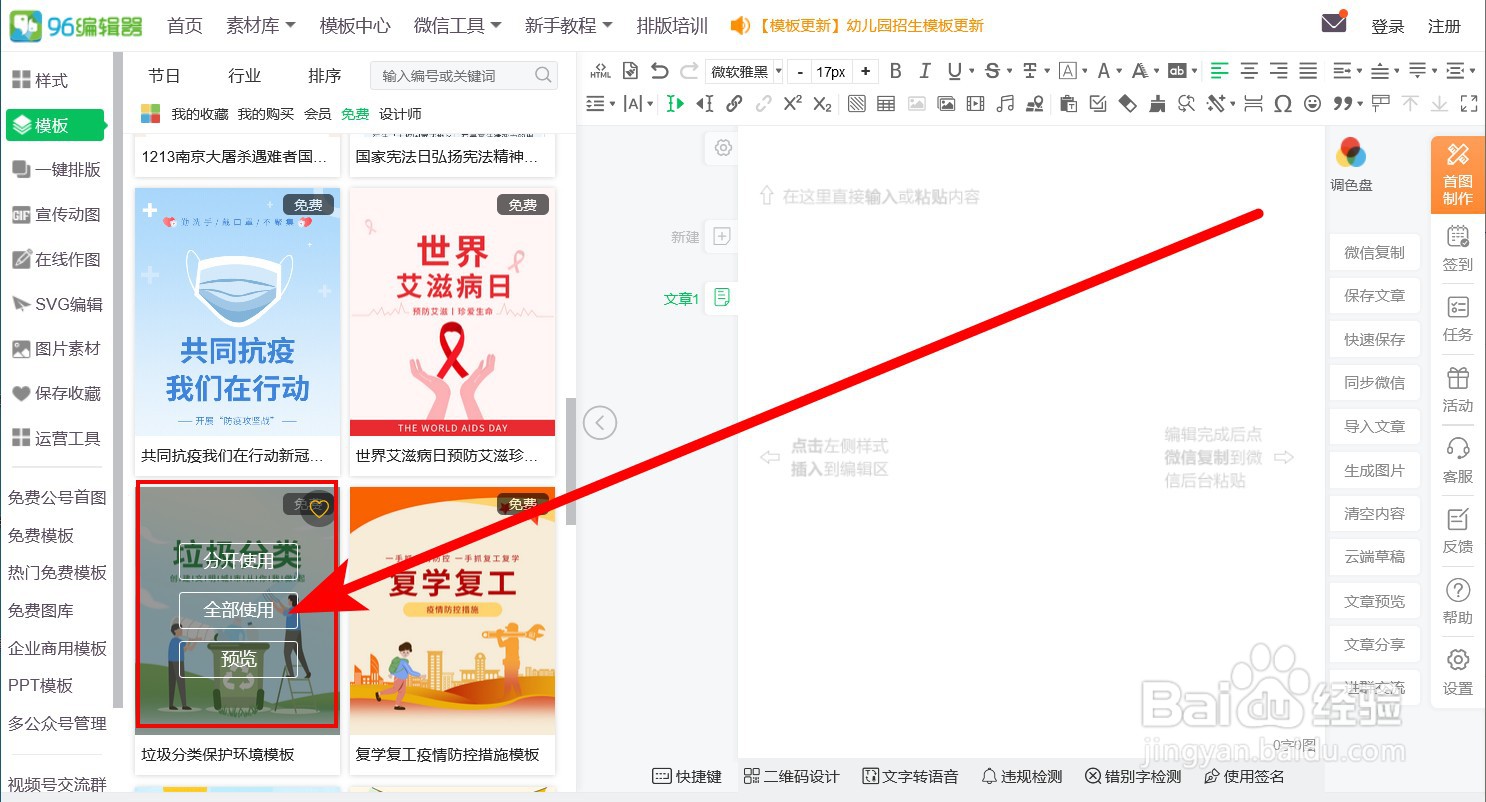Open 素材库 menu in top navigation
This screenshot has width=1486, height=802.
coord(261,26)
